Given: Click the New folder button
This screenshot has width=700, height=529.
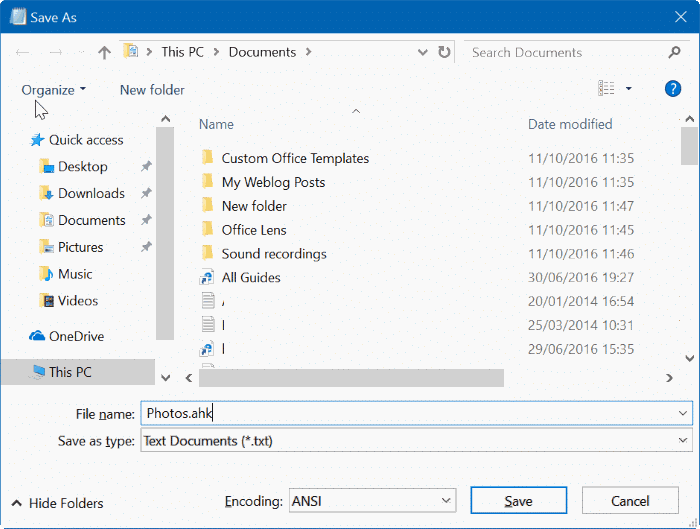Looking at the screenshot, I should pos(152,90).
